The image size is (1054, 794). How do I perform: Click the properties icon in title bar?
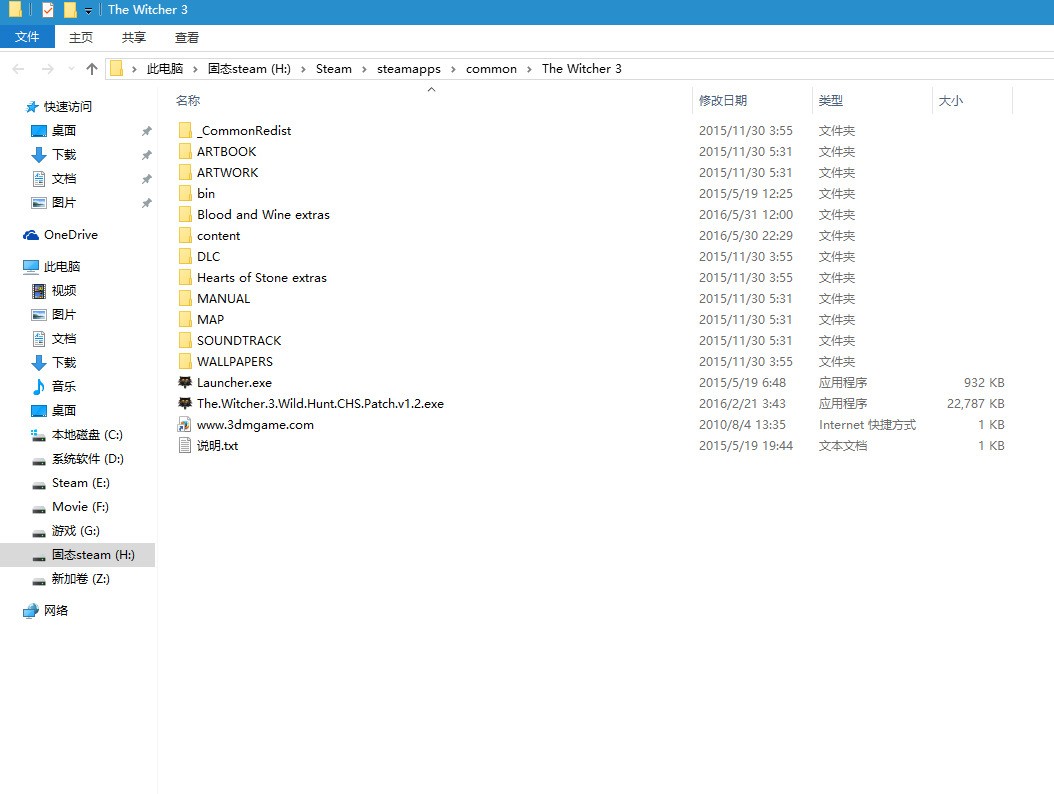[48, 10]
